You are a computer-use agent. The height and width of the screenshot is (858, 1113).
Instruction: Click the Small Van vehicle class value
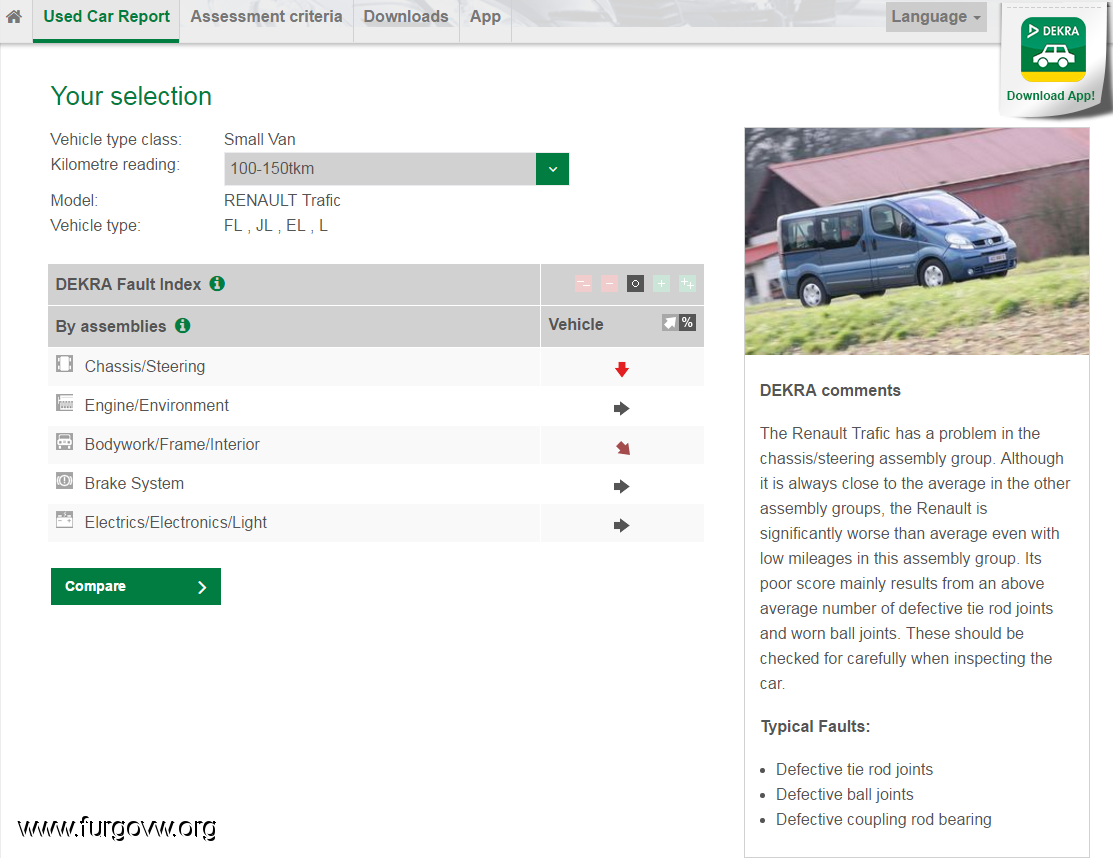pyautogui.click(x=260, y=140)
